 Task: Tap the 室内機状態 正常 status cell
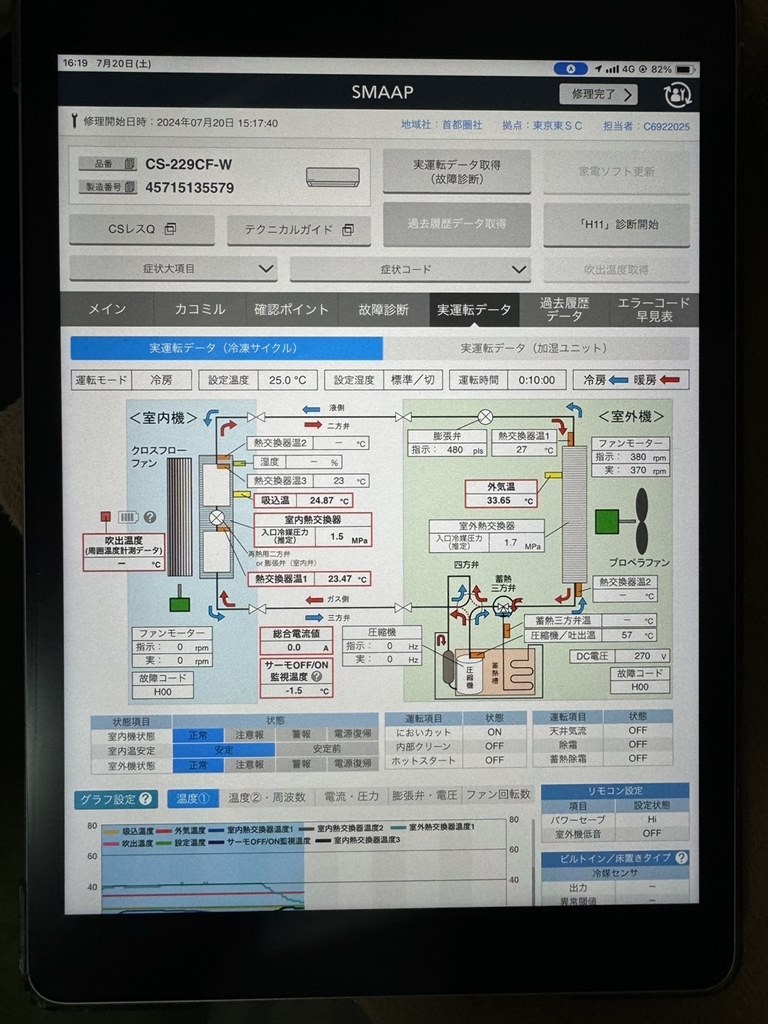point(198,735)
